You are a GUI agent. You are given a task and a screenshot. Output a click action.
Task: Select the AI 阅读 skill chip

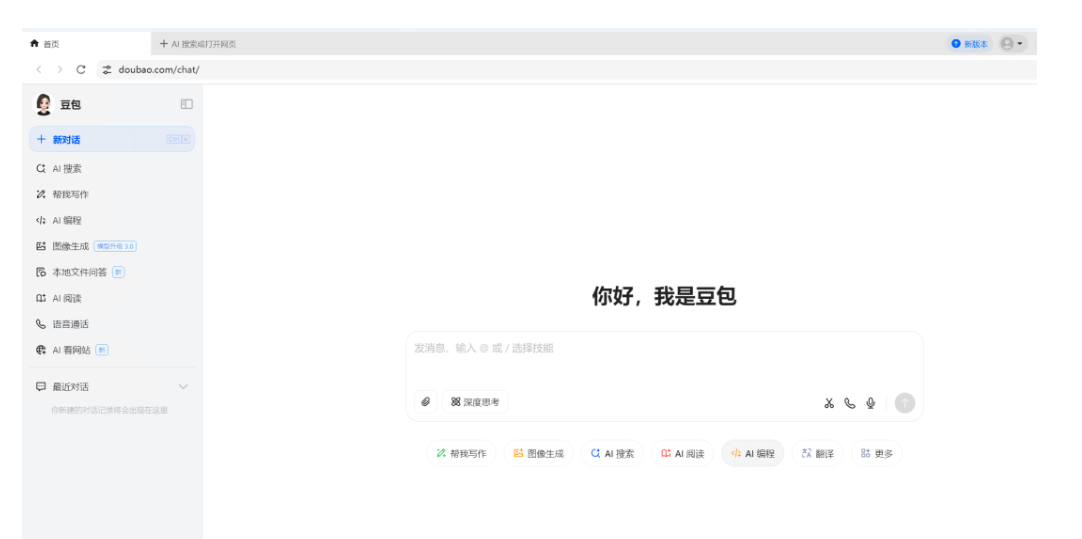pos(682,453)
